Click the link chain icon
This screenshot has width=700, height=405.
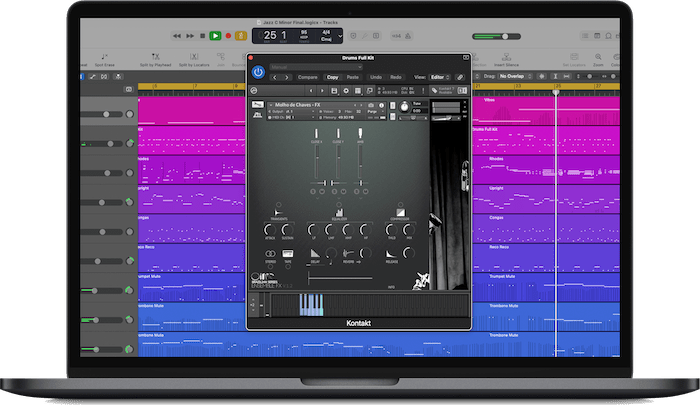tap(460, 77)
